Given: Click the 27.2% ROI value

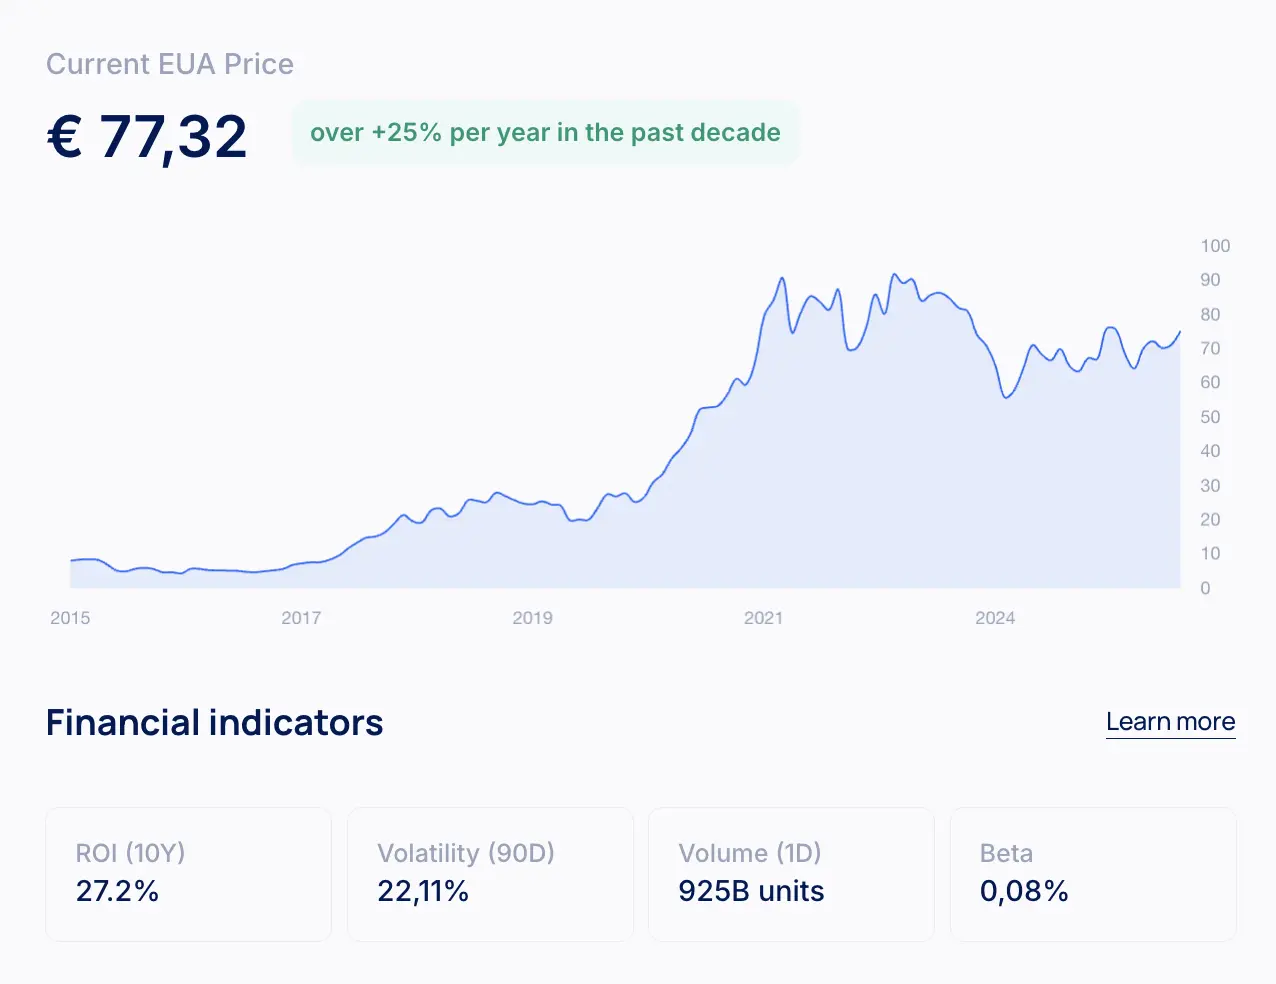Looking at the screenshot, I should pos(117,891).
